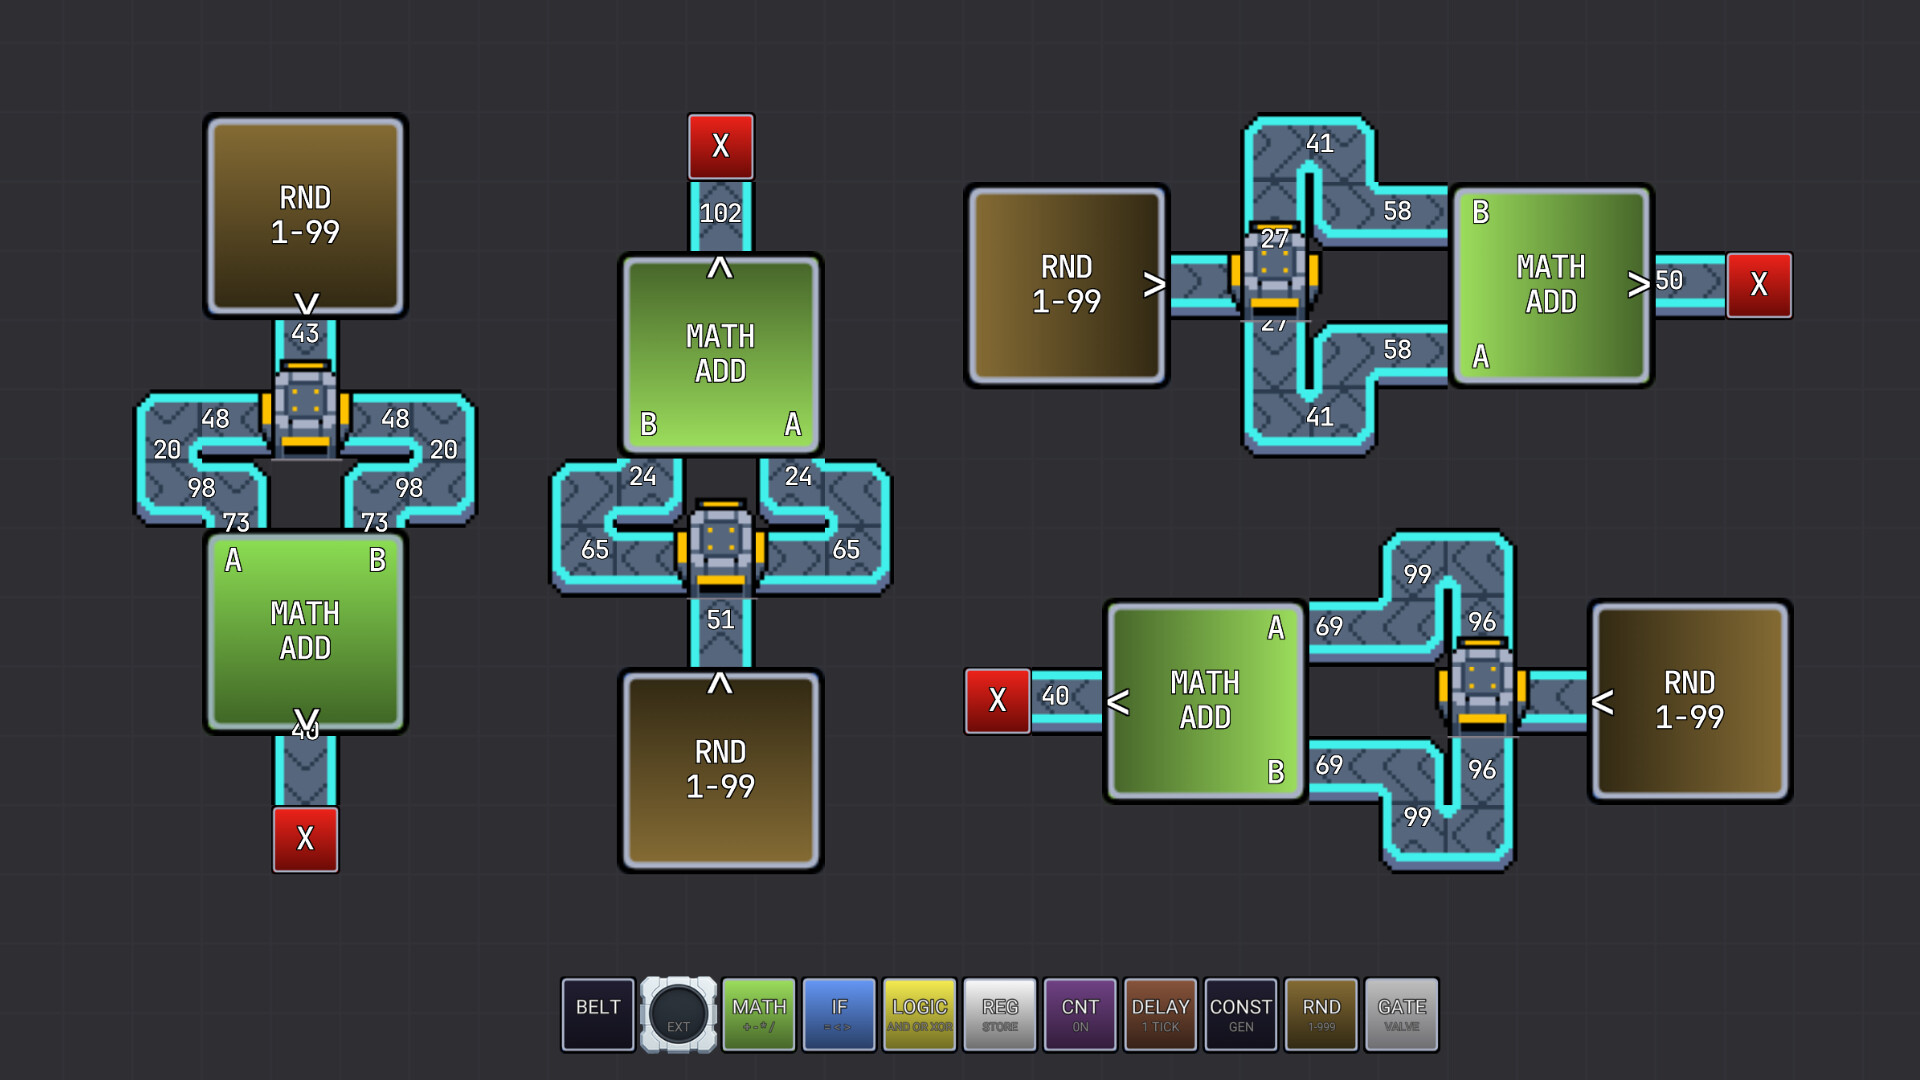Select the CONST generator tool
The image size is (1920, 1080).
(x=1240, y=1014)
